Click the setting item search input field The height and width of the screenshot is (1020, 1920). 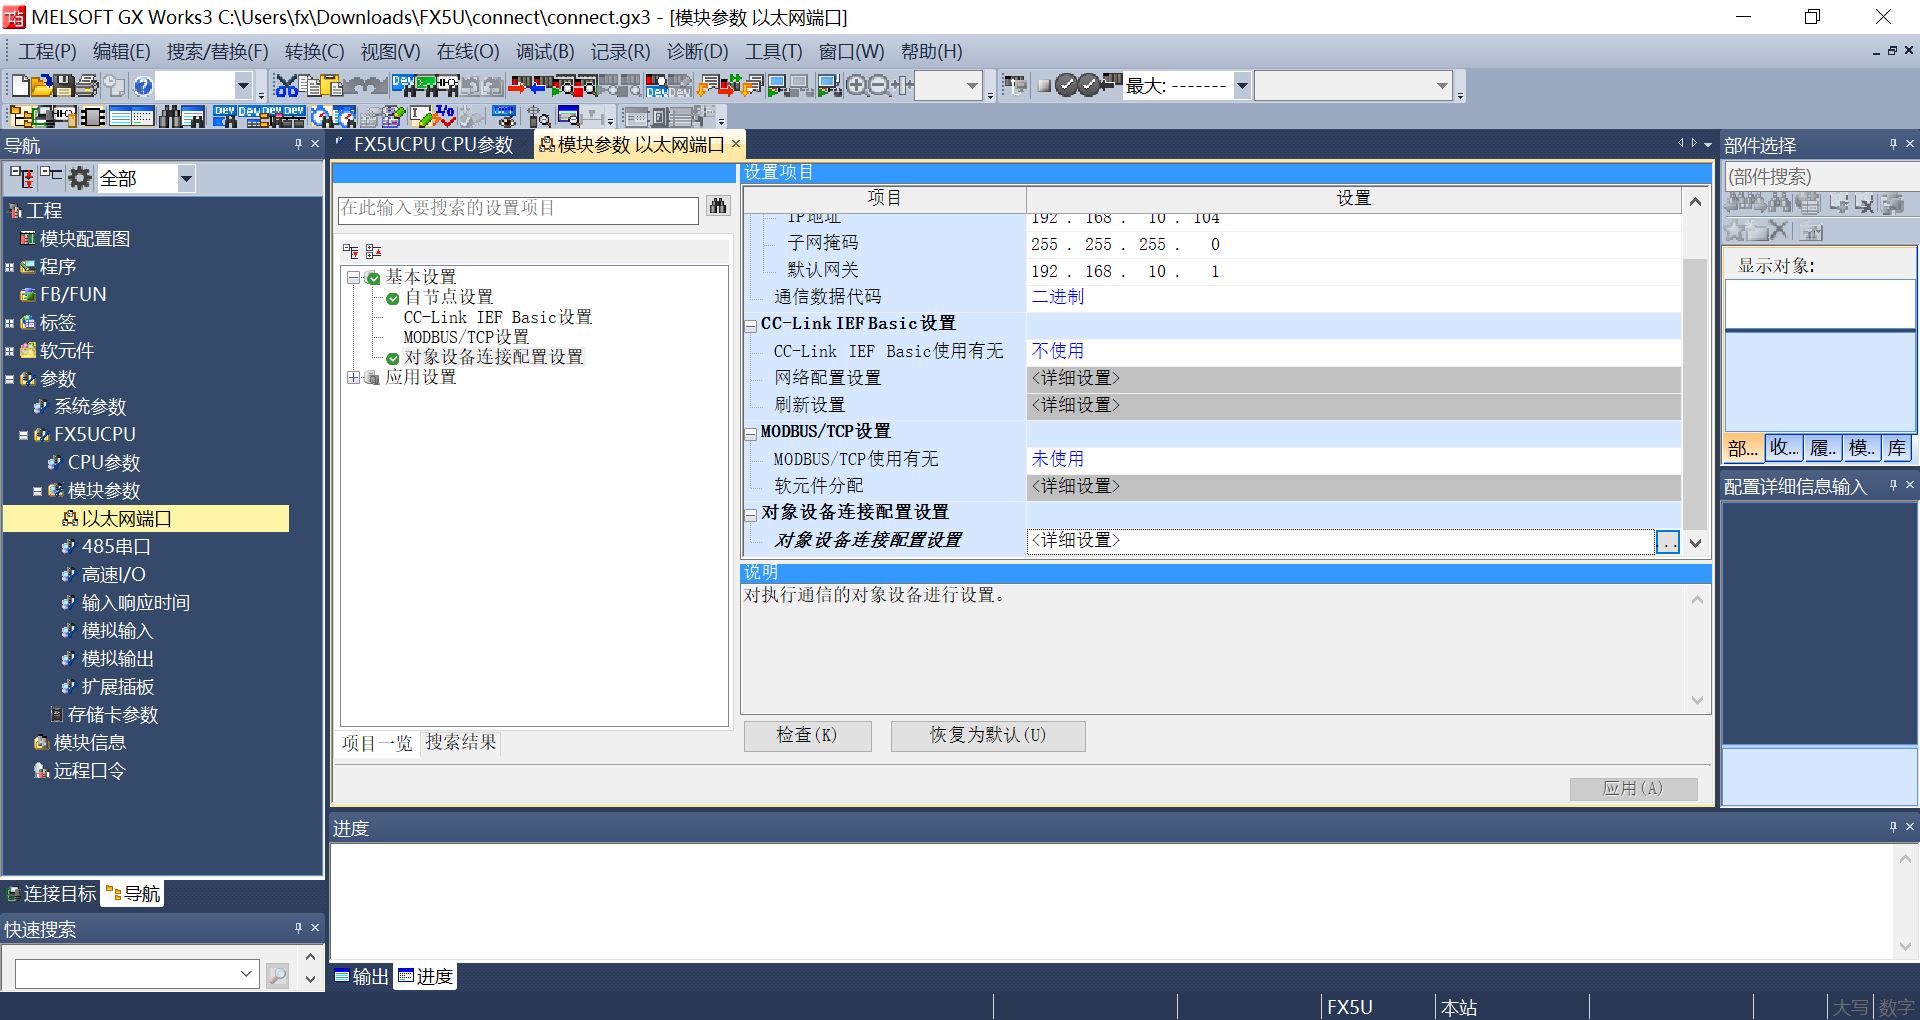[x=517, y=210]
